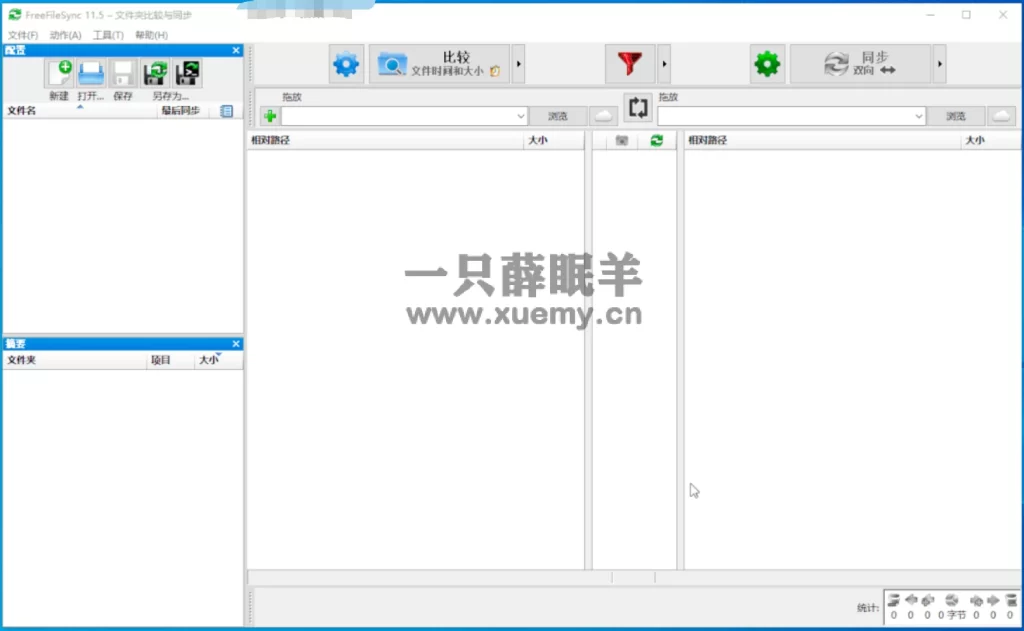
Task: Open right folder path history dropdown
Action: 918,116
